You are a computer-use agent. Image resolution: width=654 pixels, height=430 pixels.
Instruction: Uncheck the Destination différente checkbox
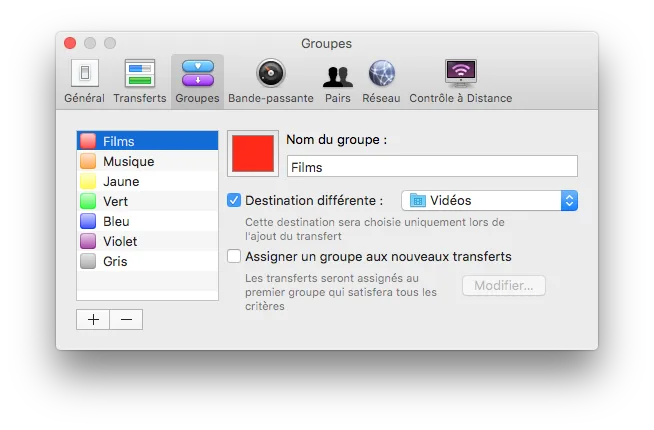click(x=234, y=201)
